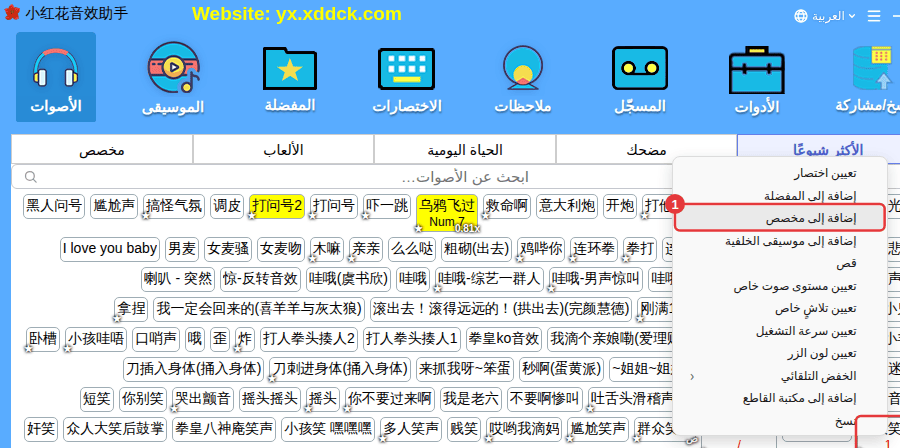Play the 连环拳 sound button
Screen dimensions: 900x448
[594, 249]
